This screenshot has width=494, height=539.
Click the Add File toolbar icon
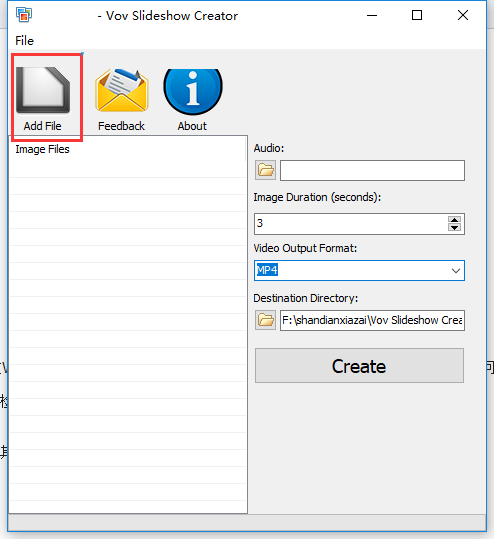coord(43,90)
